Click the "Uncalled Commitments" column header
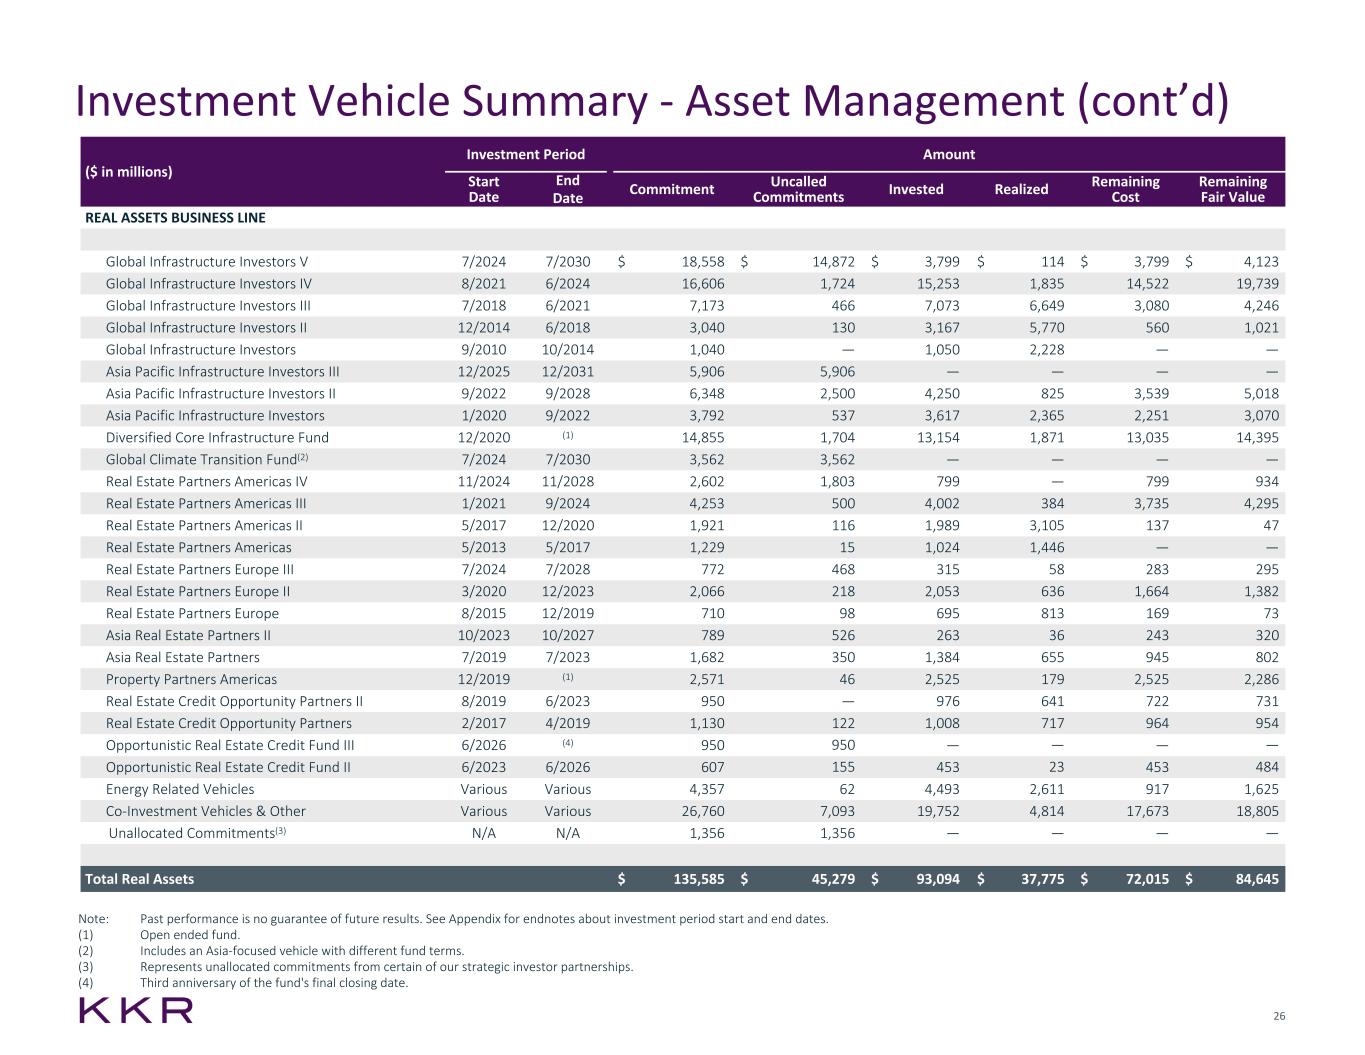 click(798, 189)
